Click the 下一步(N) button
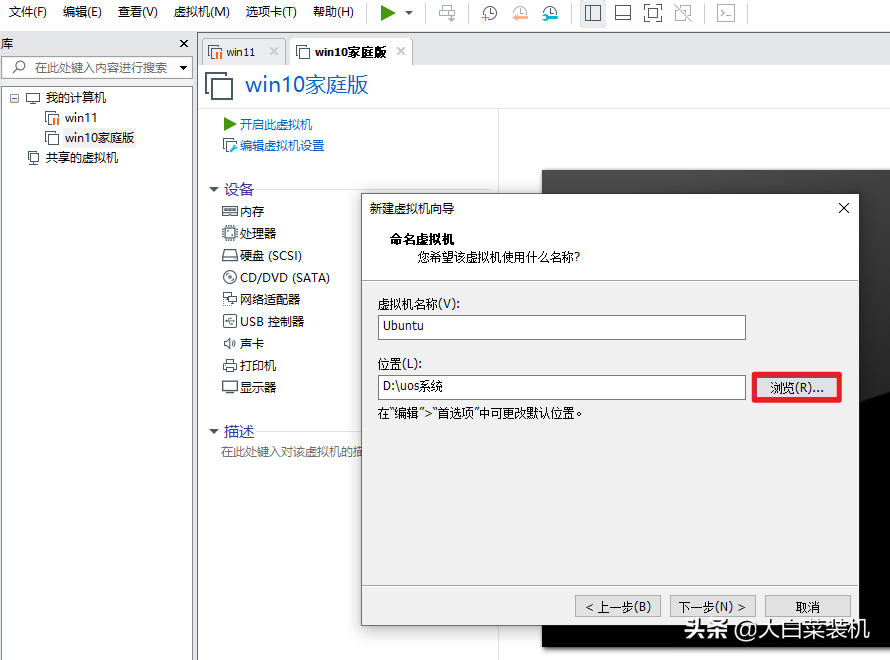Viewport: 890px width, 660px height. click(712, 607)
